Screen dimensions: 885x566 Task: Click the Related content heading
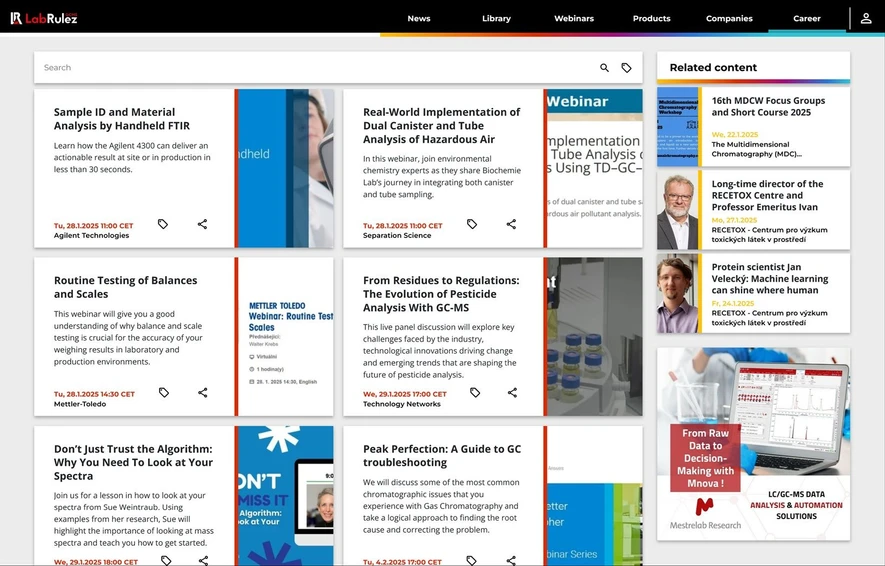point(713,67)
